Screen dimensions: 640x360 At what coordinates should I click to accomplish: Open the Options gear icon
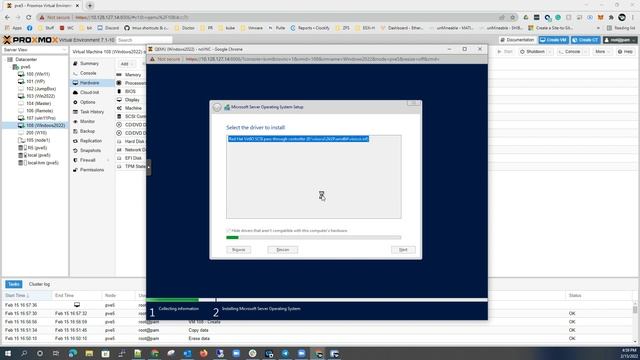[76, 102]
